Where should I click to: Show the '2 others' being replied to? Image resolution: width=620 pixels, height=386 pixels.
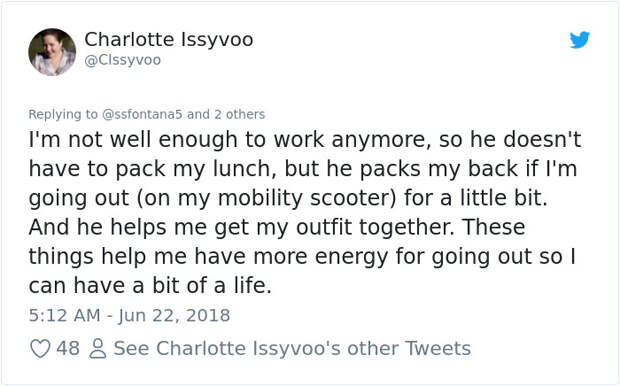240,114
